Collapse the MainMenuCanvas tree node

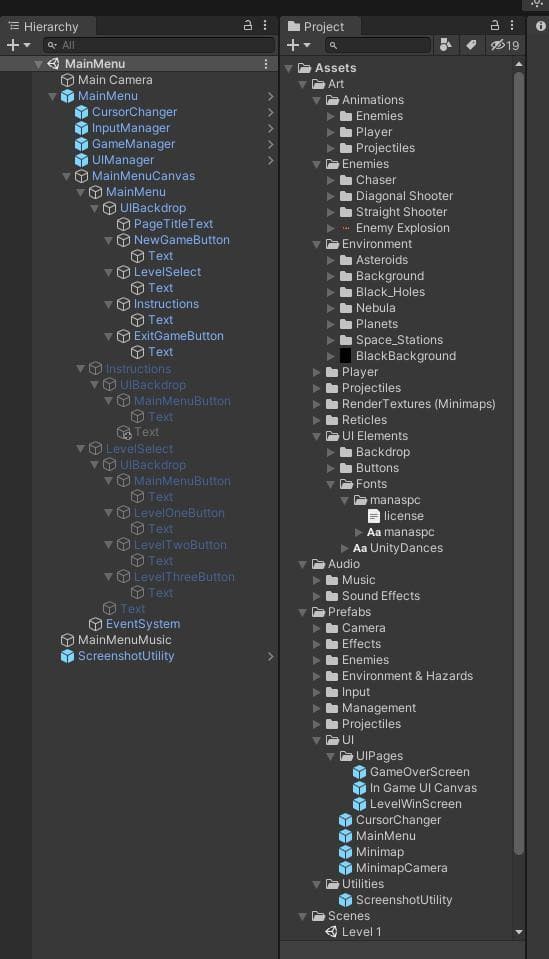coord(67,176)
